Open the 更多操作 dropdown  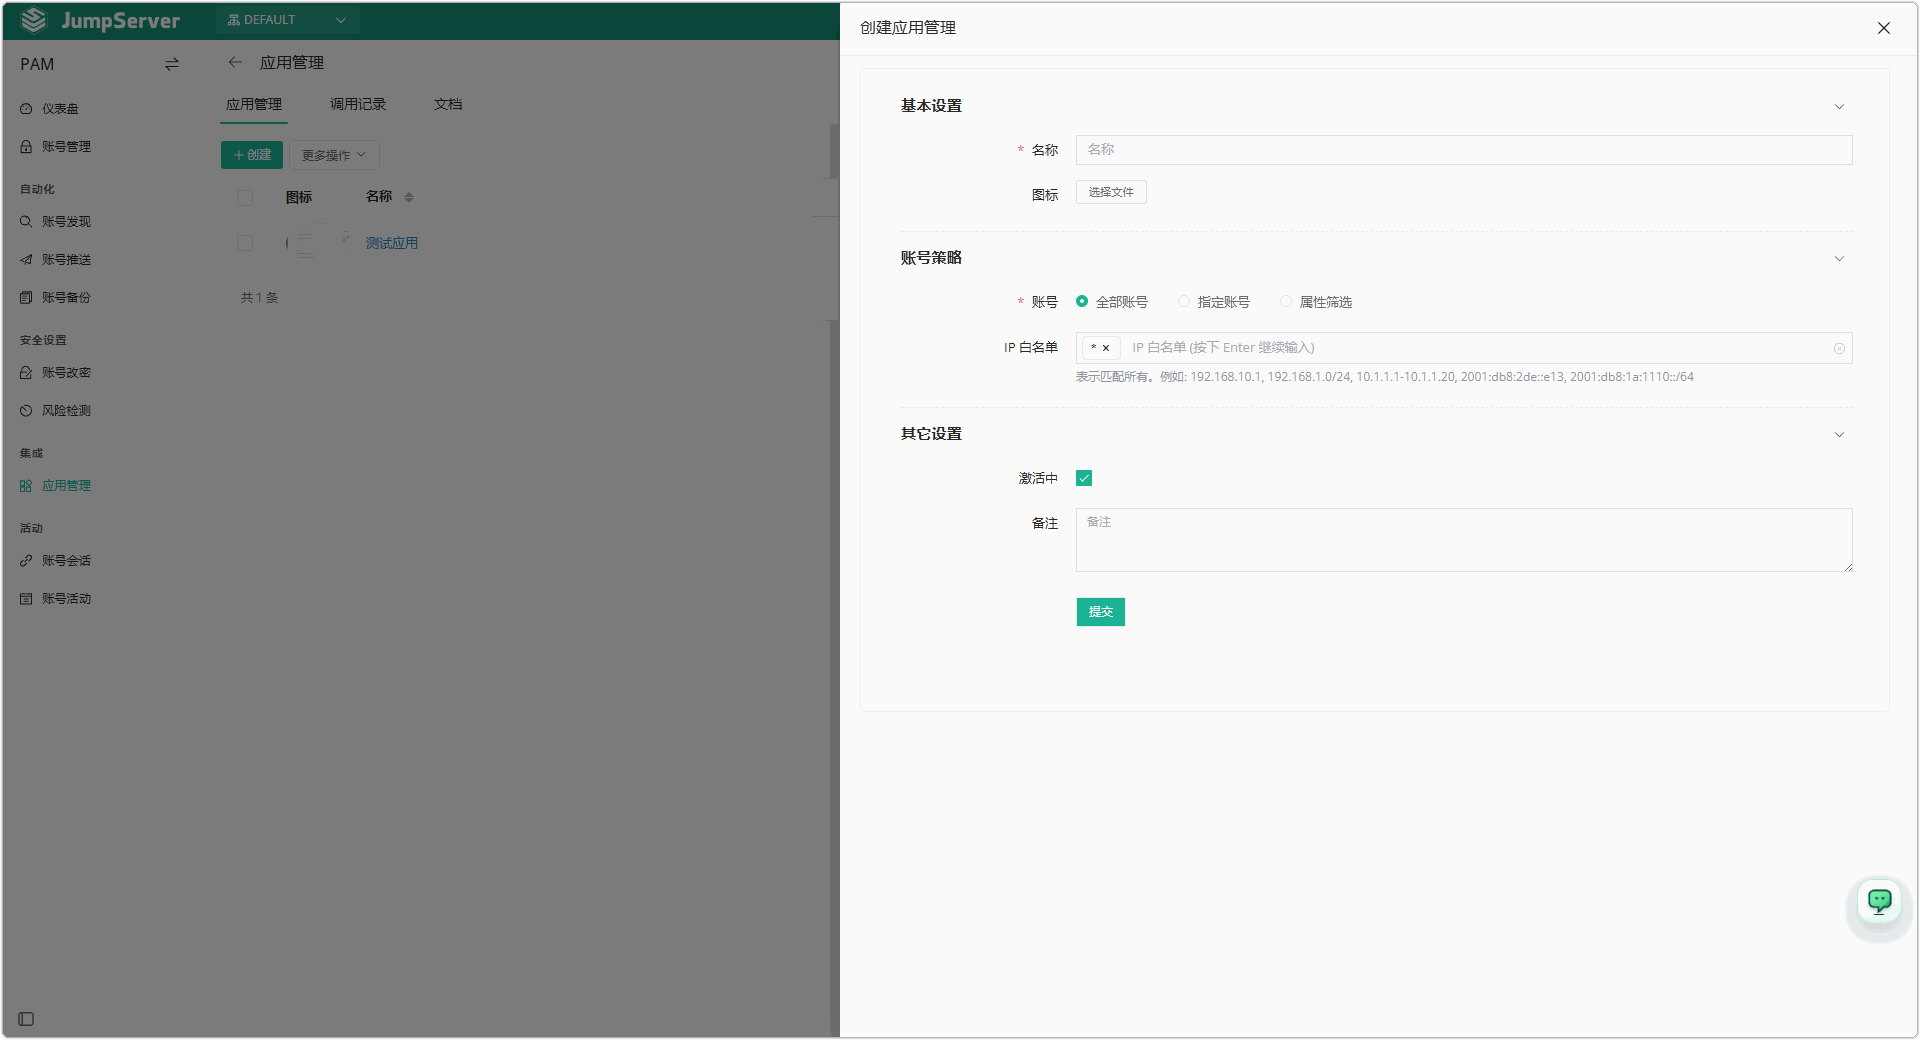(x=334, y=155)
